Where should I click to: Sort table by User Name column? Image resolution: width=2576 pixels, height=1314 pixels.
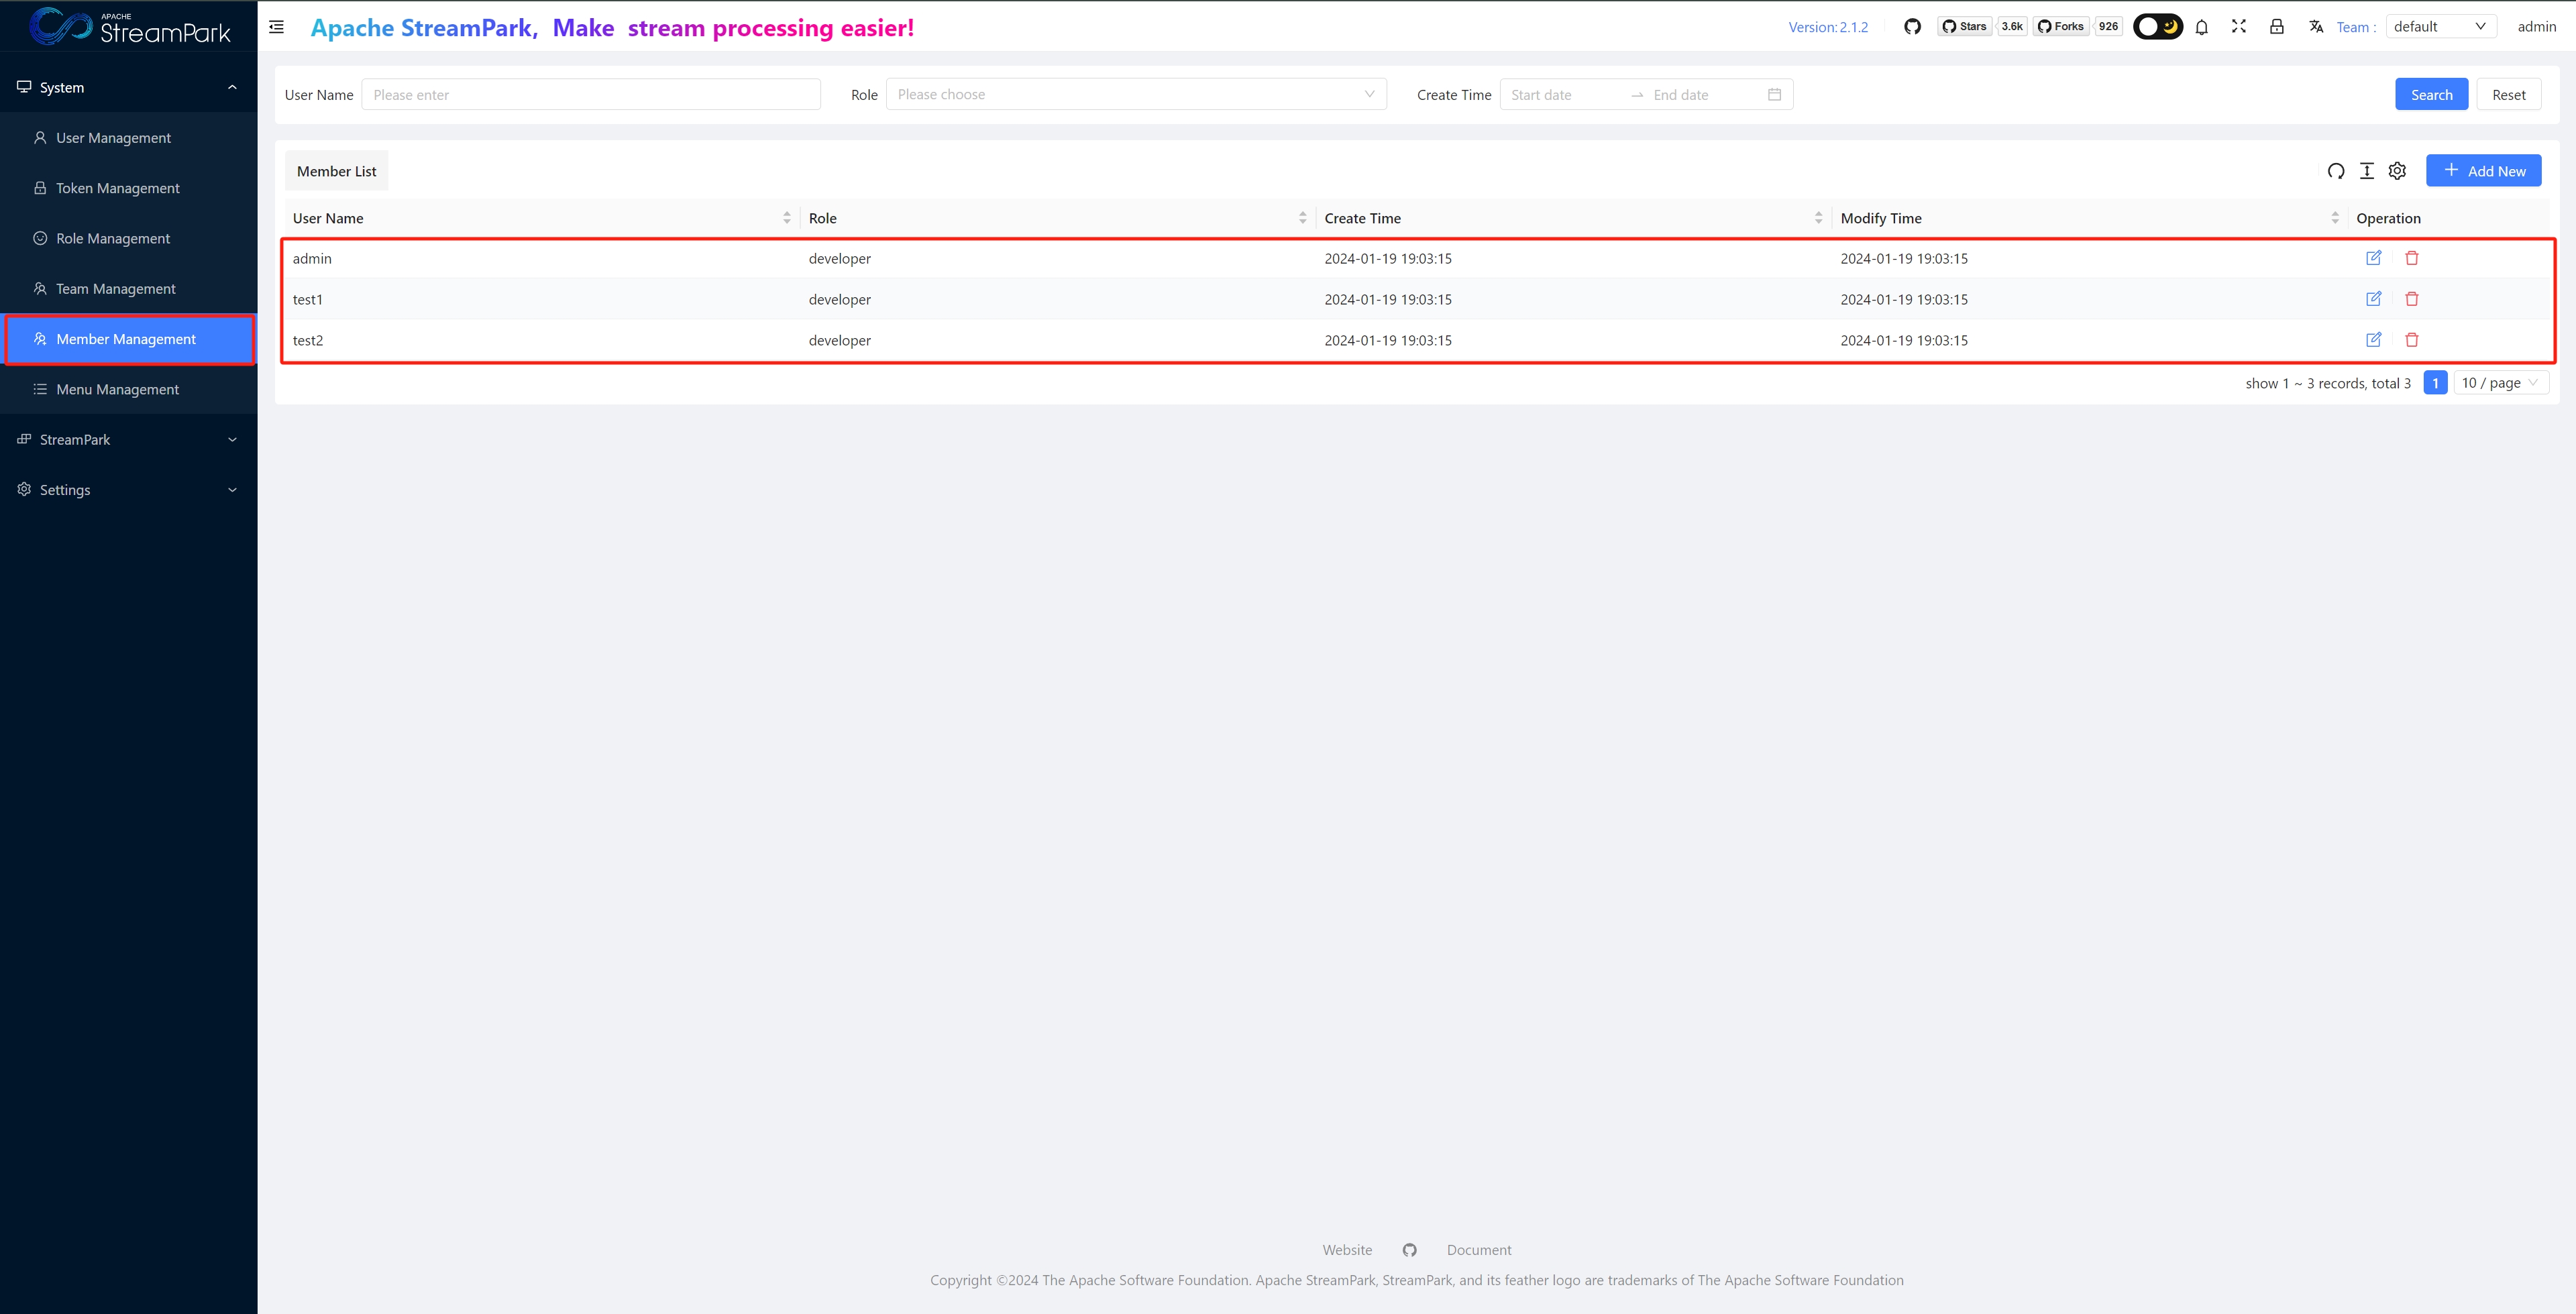[x=786, y=218]
